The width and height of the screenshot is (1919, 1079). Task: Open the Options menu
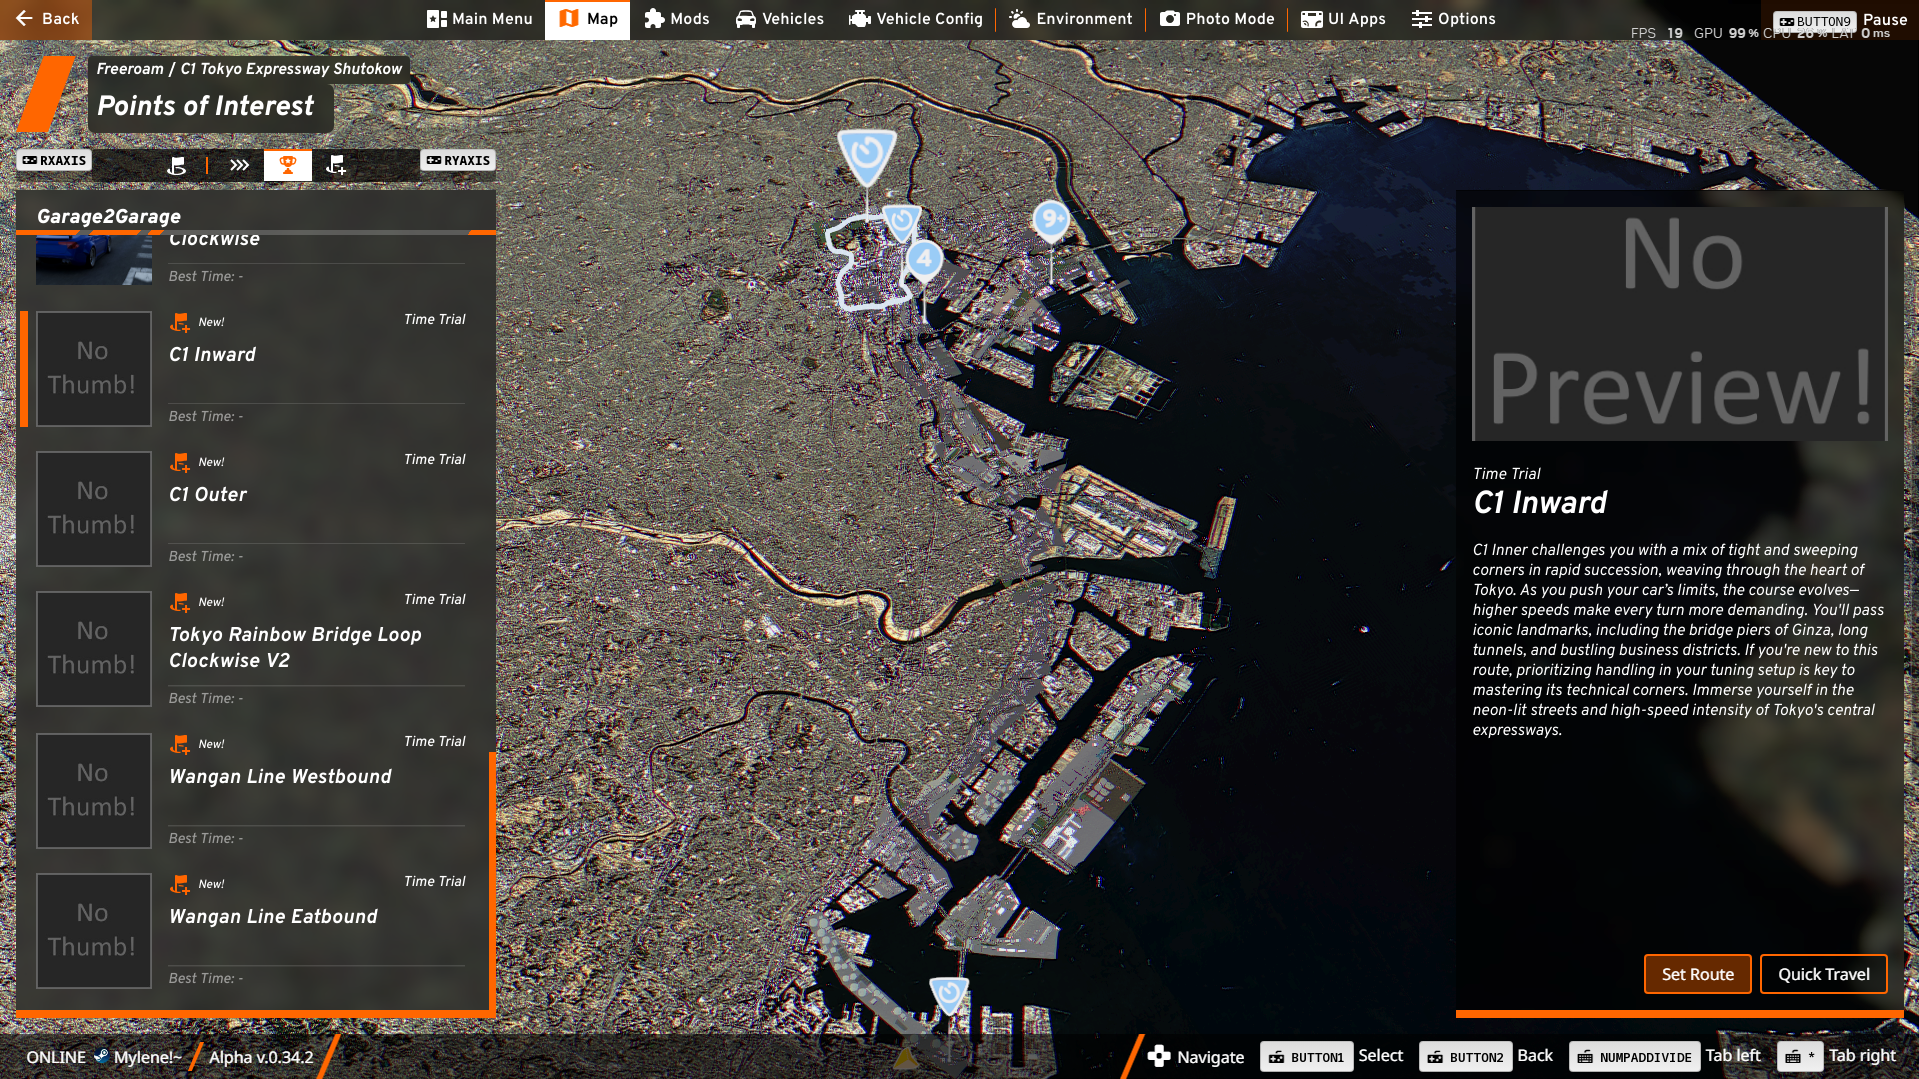tap(1454, 19)
